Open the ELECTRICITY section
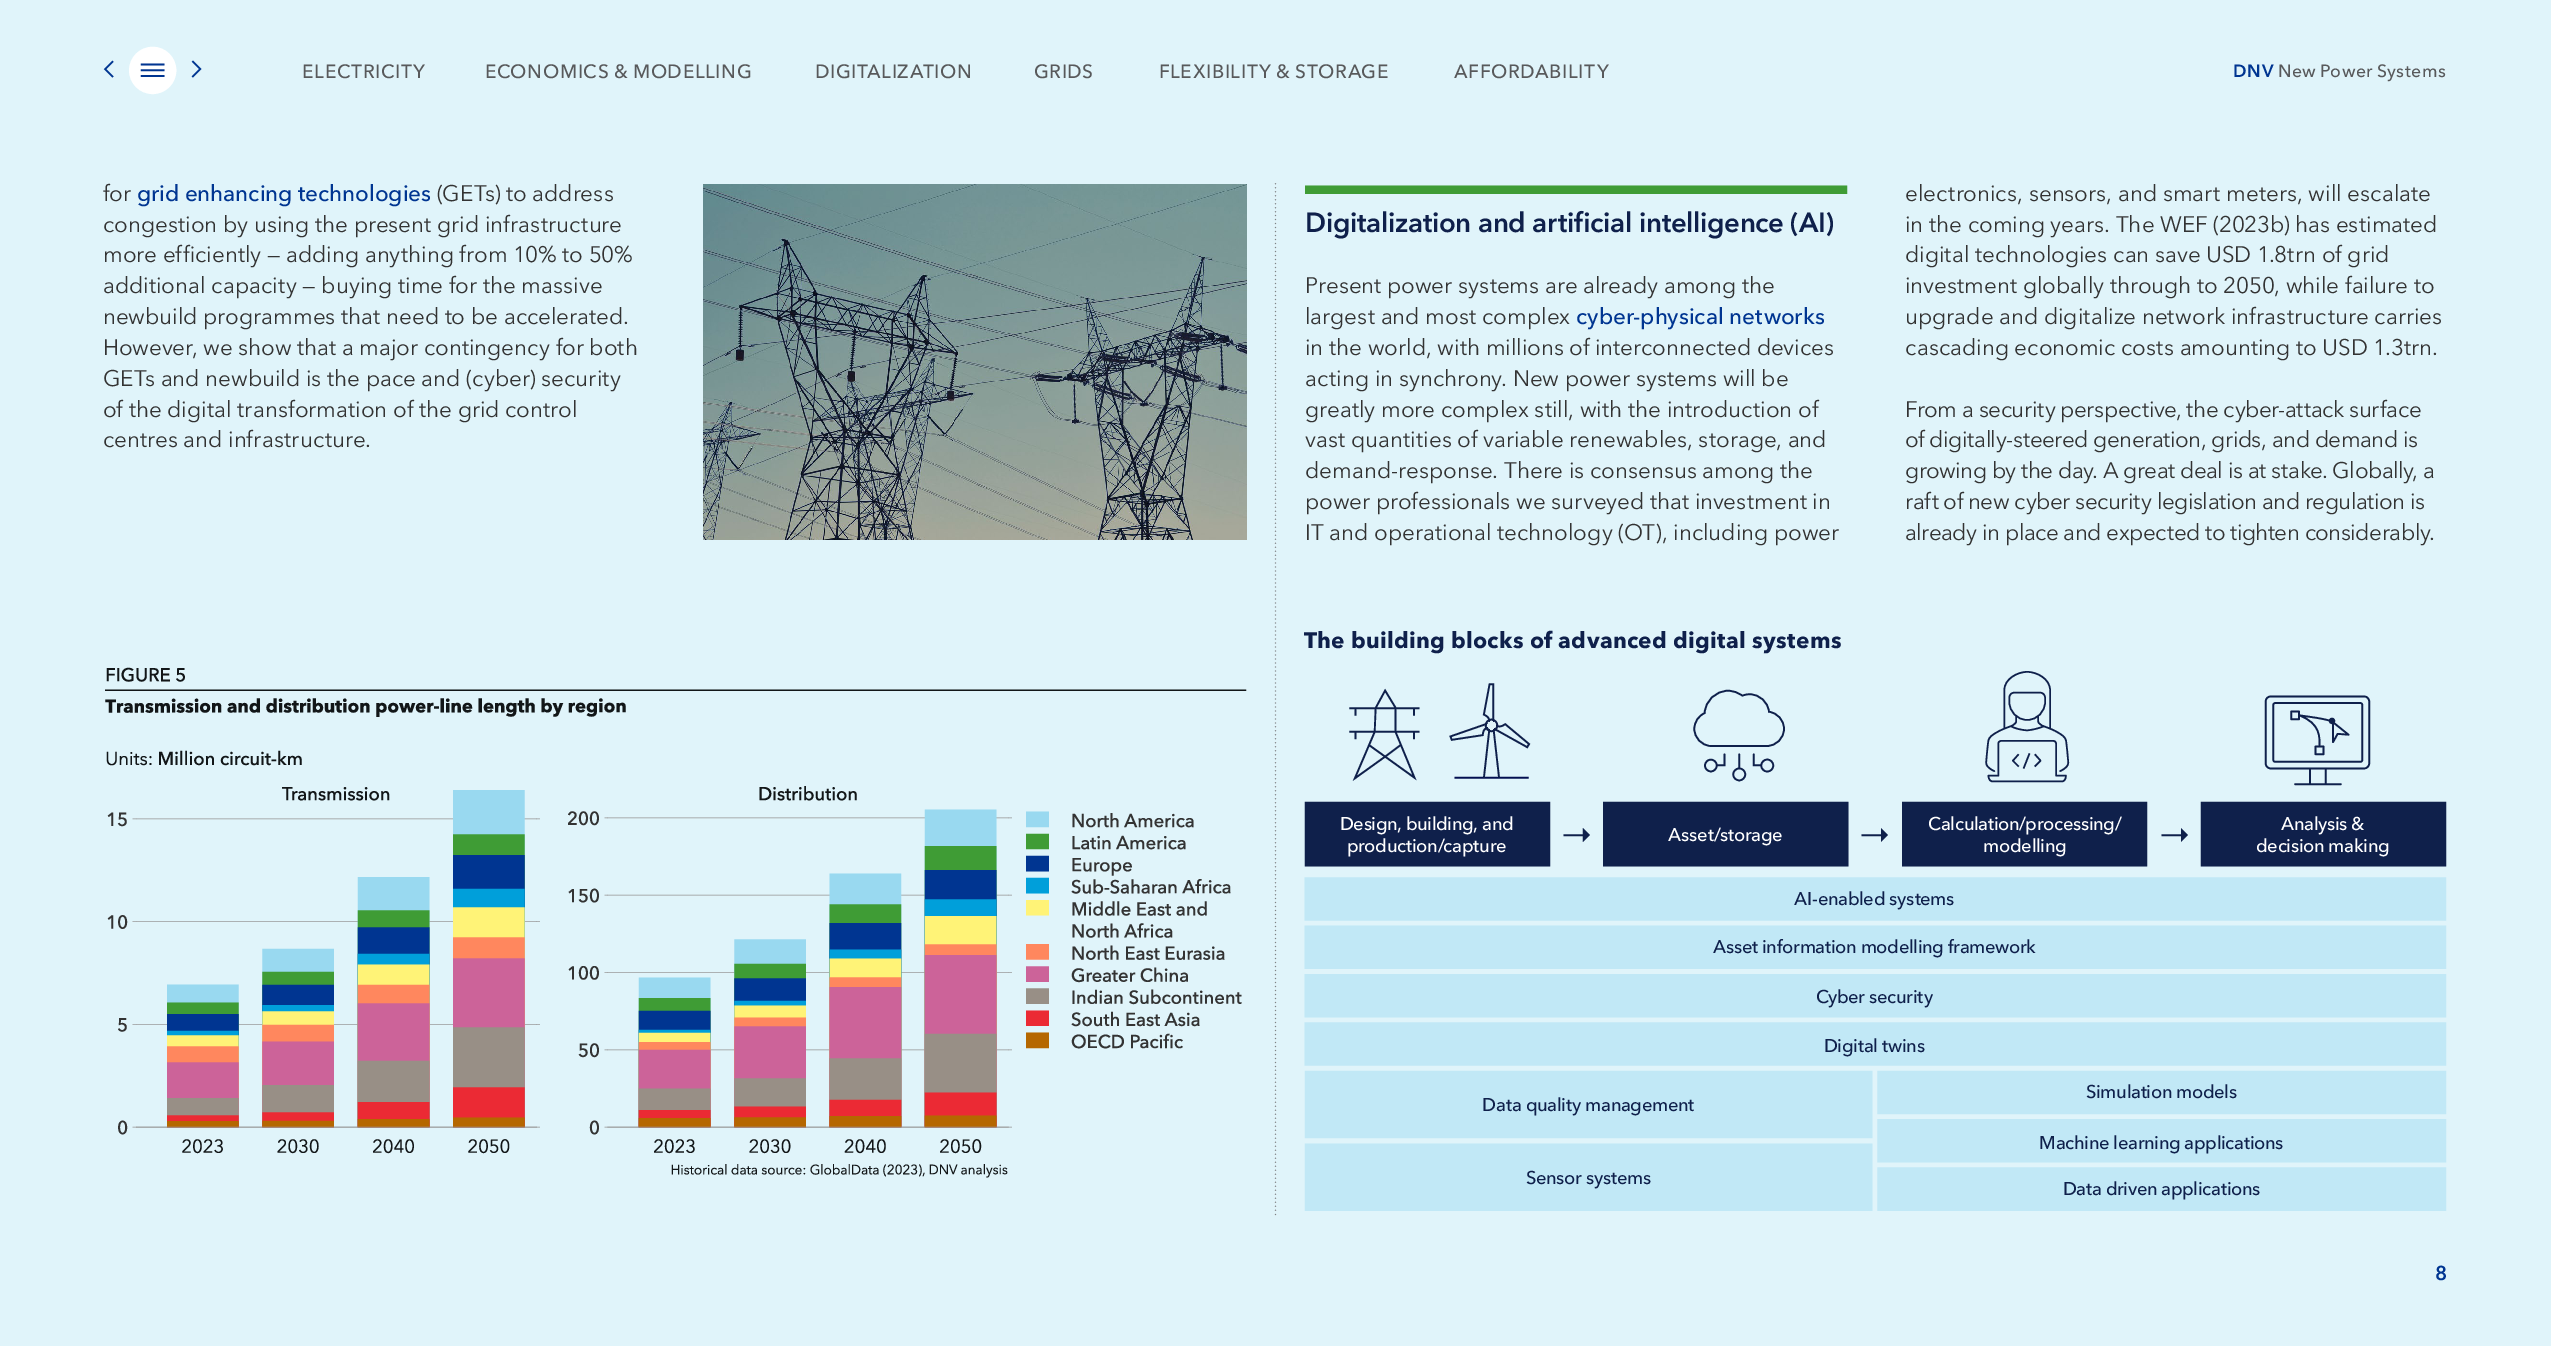The image size is (2551, 1346). [363, 71]
